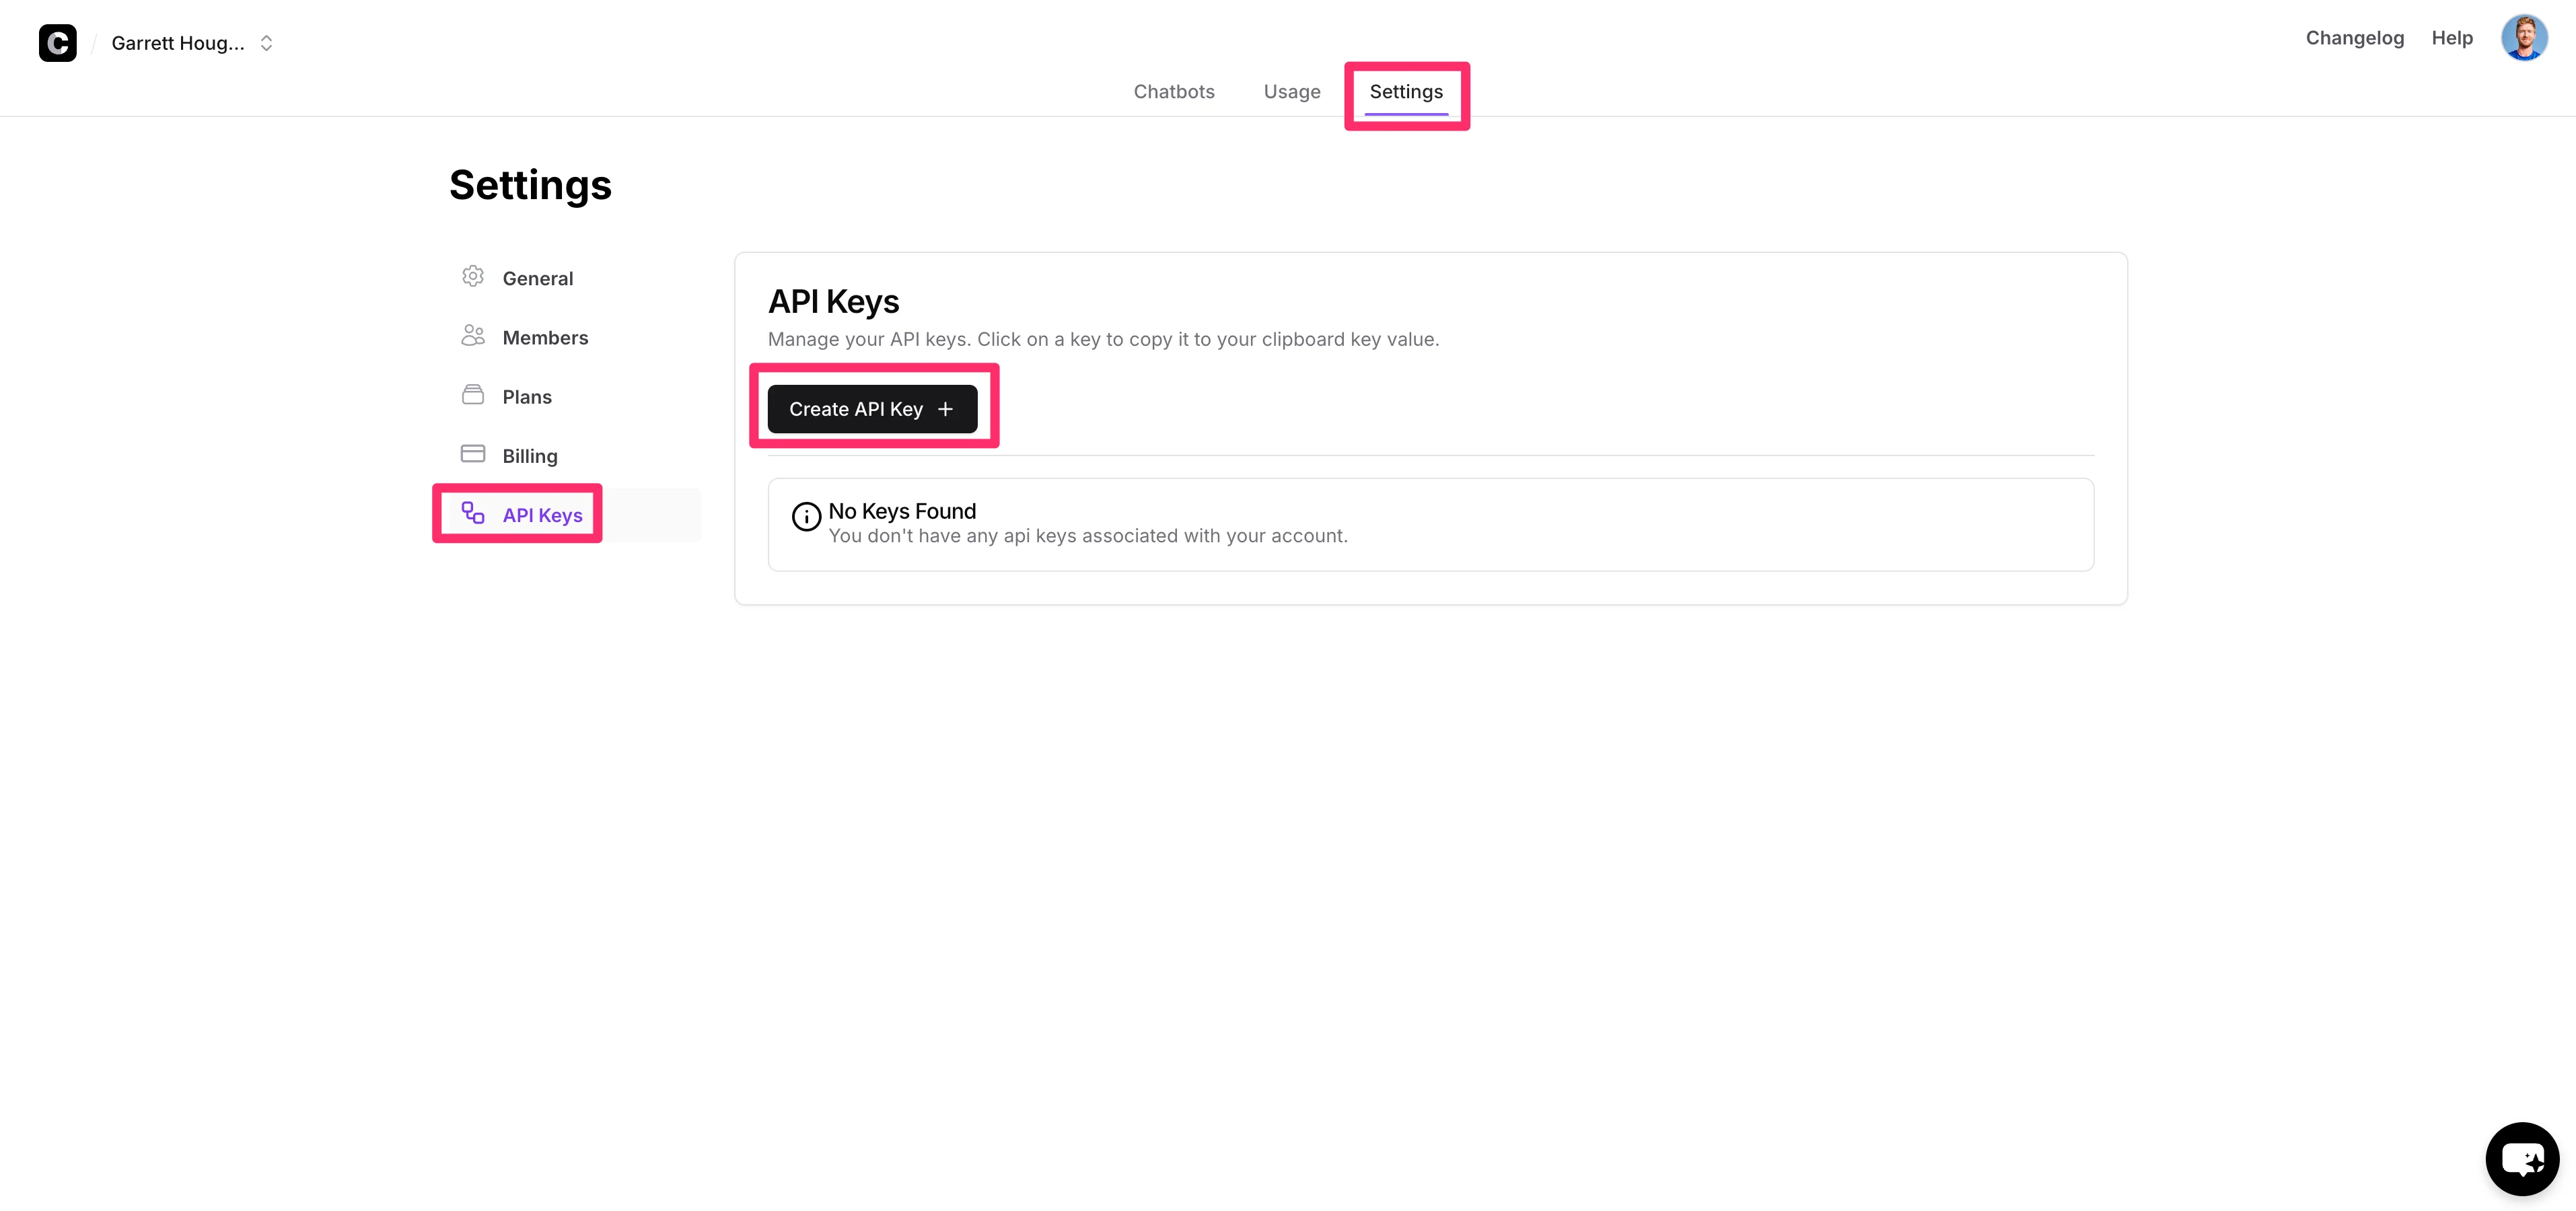Open the chat support bubble icon
2576x1211 pixels.
(x=2522, y=1158)
